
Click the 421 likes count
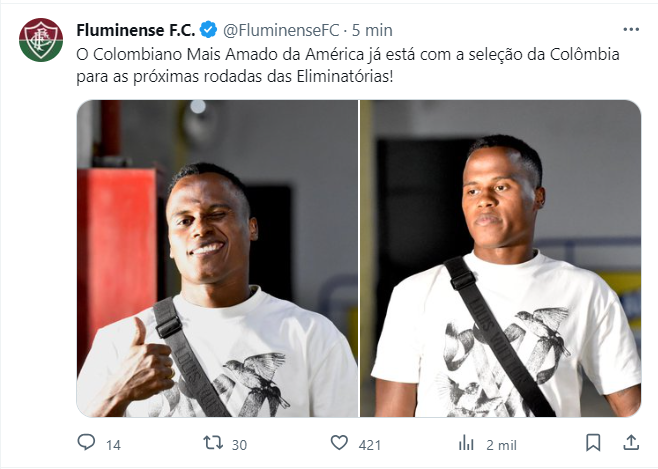point(370,445)
